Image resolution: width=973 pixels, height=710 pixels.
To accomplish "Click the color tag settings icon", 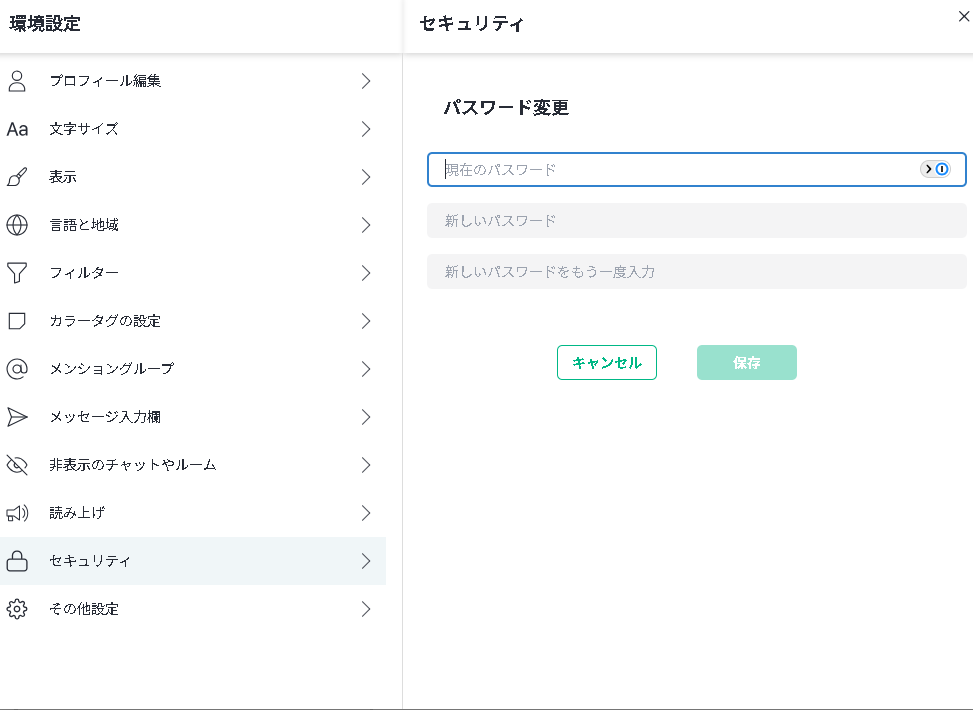I will pyautogui.click(x=17, y=321).
